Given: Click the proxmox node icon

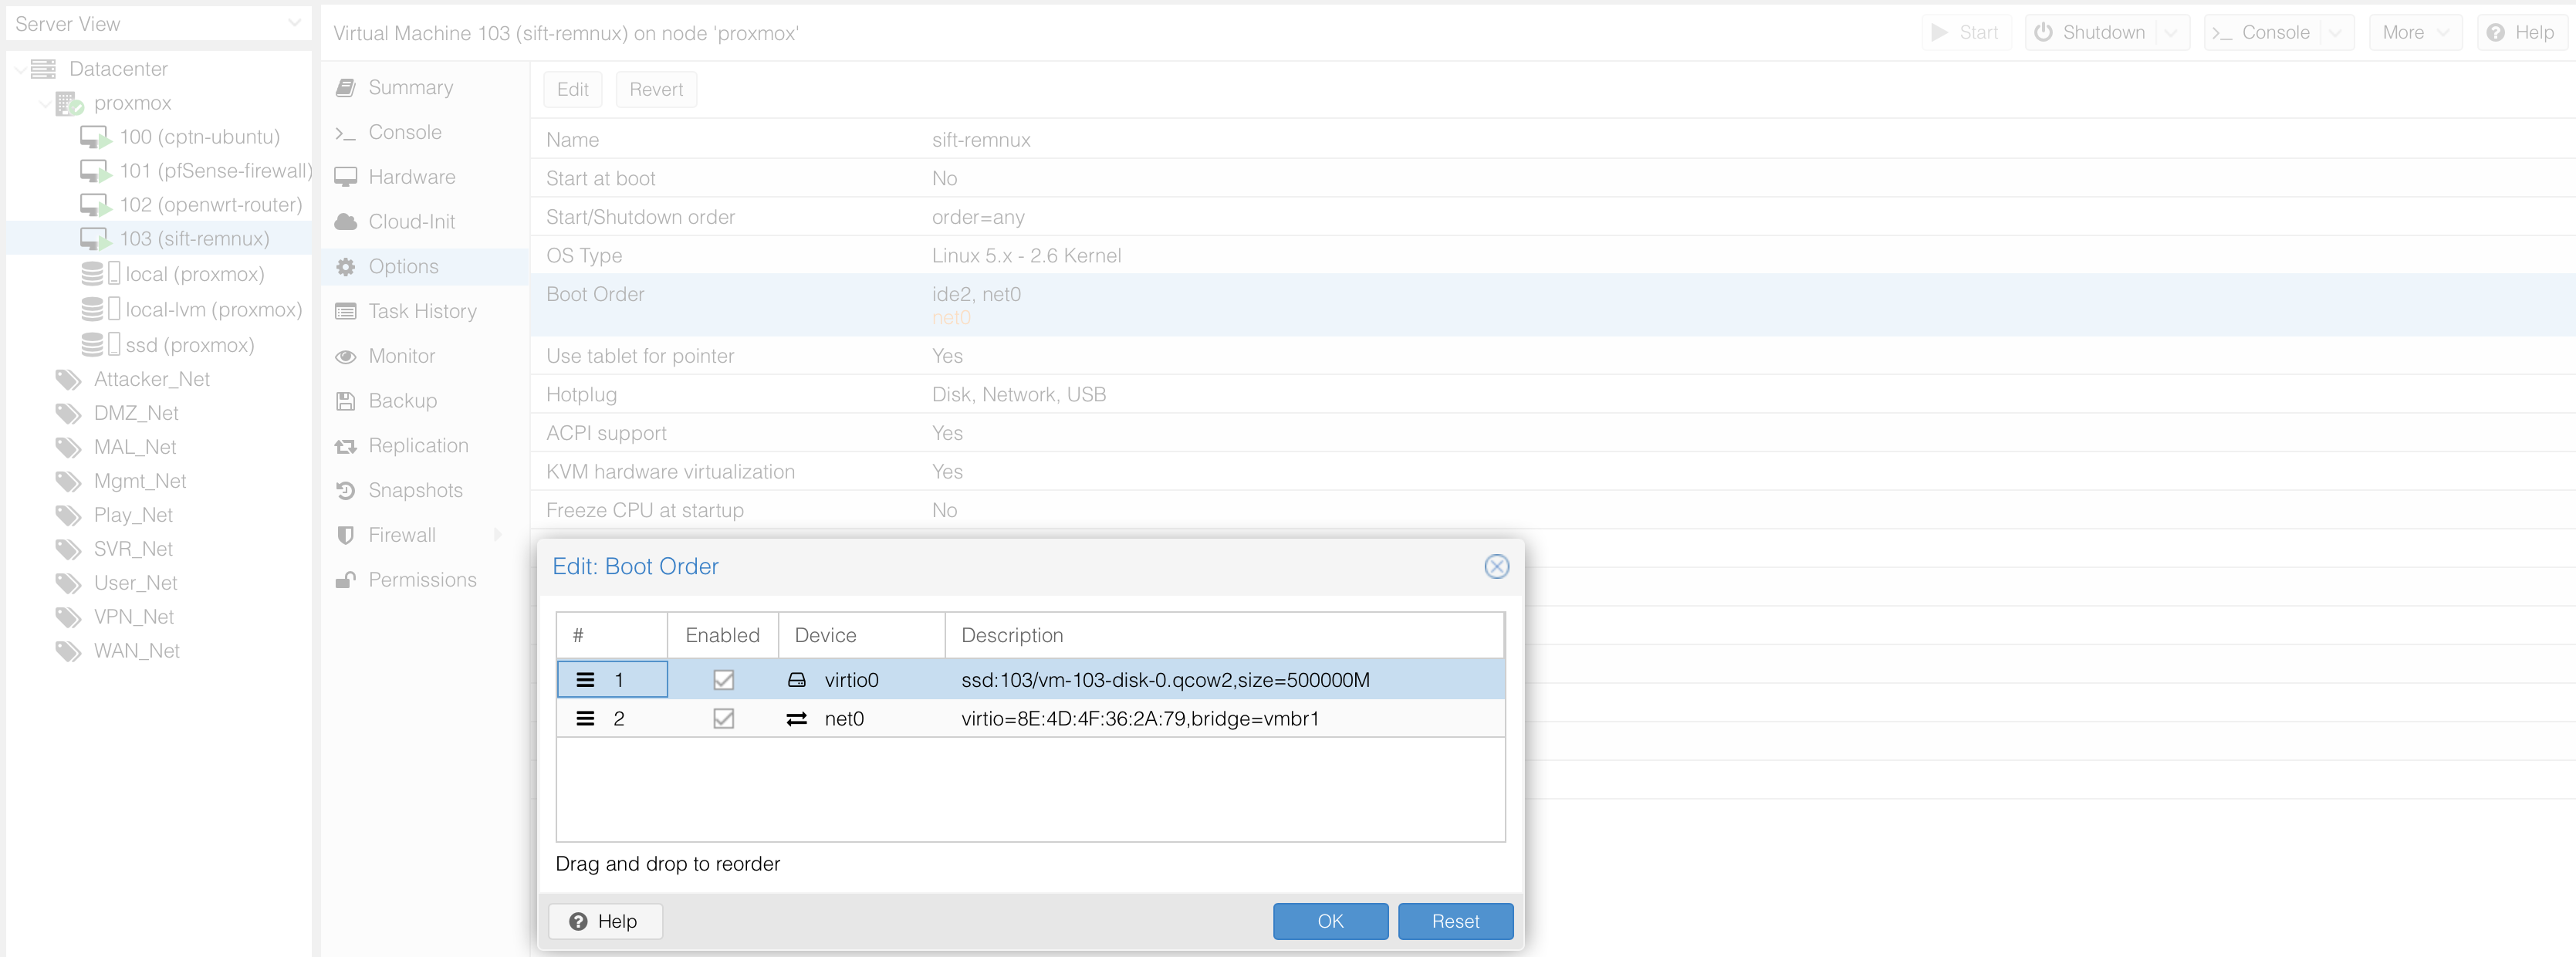Looking at the screenshot, I should [69, 103].
